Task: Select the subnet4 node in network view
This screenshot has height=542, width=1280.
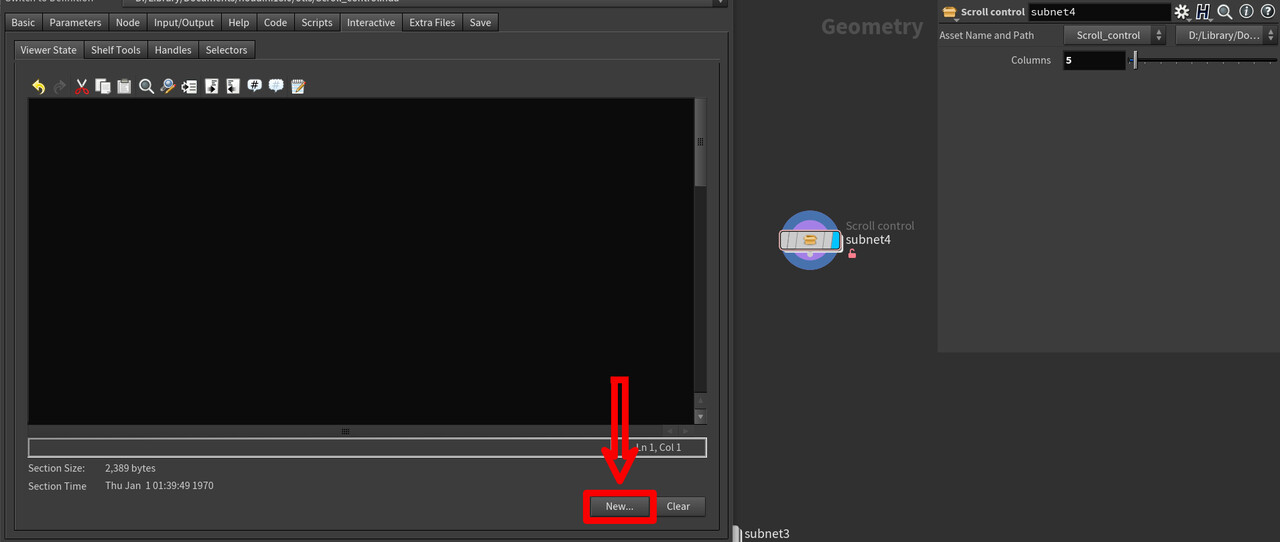Action: [x=810, y=240]
